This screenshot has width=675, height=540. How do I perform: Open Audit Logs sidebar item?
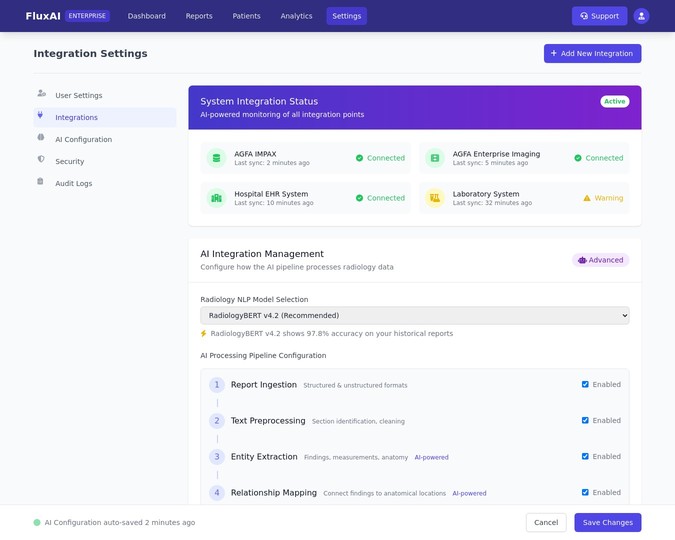coord(105,183)
